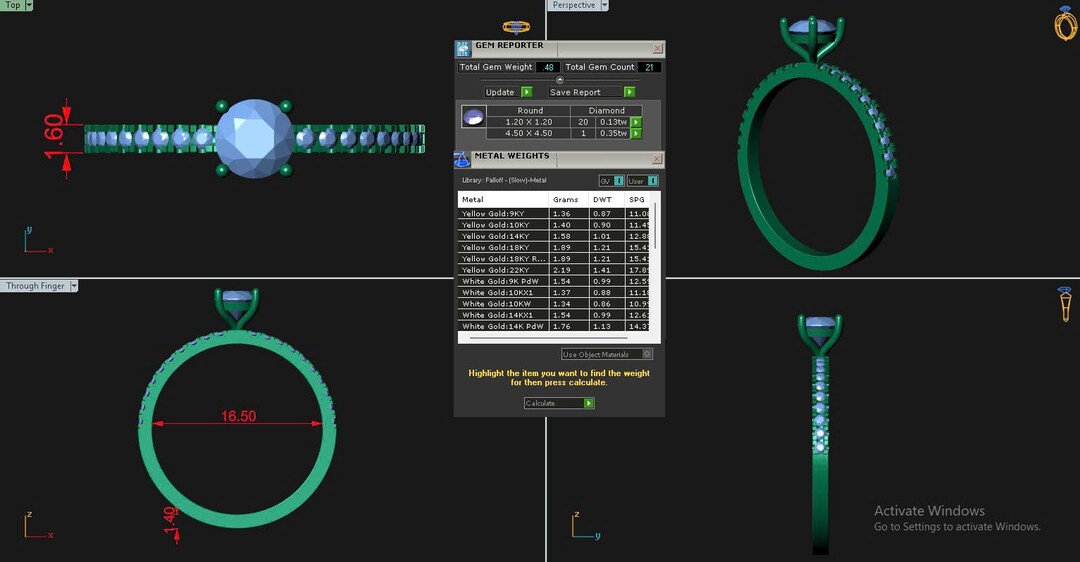This screenshot has height=562, width=1080.
Task: Click the ring icon in Perspective viewport corner
Action: click(x=1065, y=22)
